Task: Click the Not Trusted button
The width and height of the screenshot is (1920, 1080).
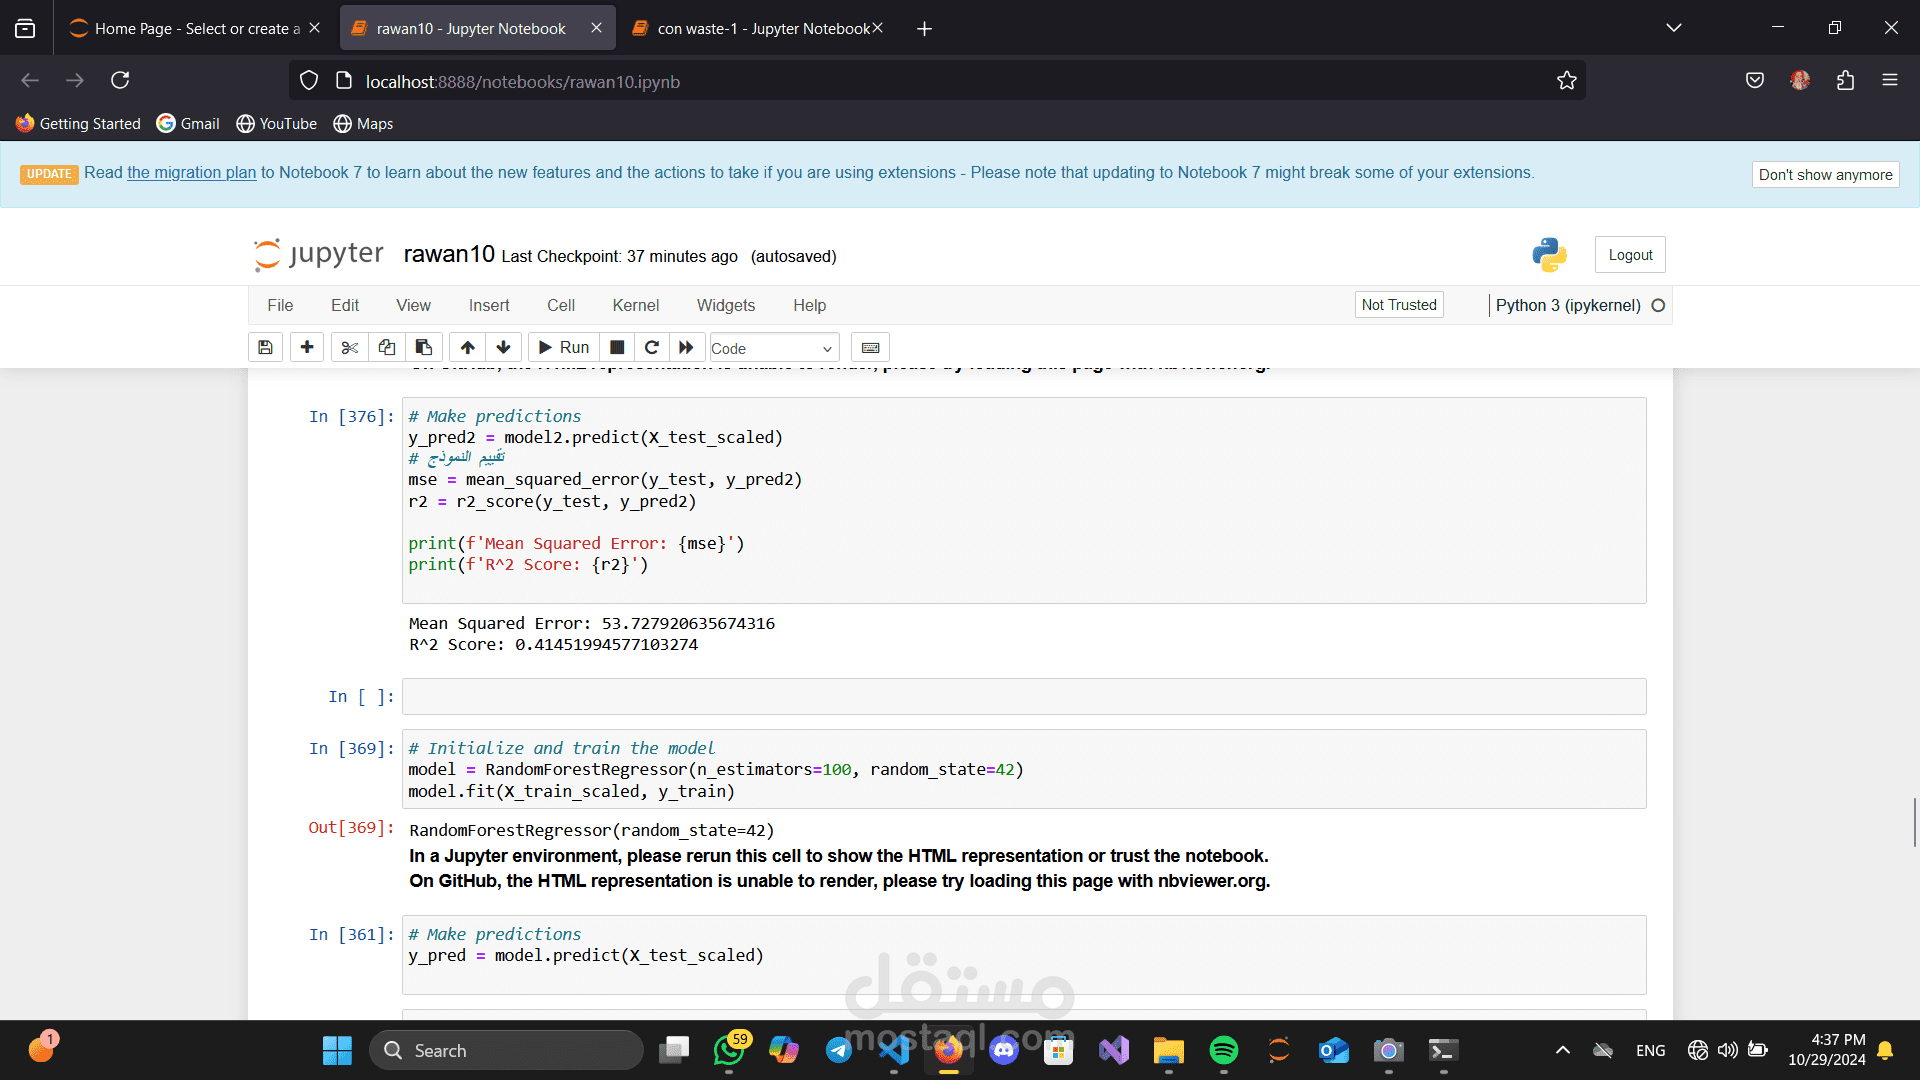Action: click(1399, 305)
